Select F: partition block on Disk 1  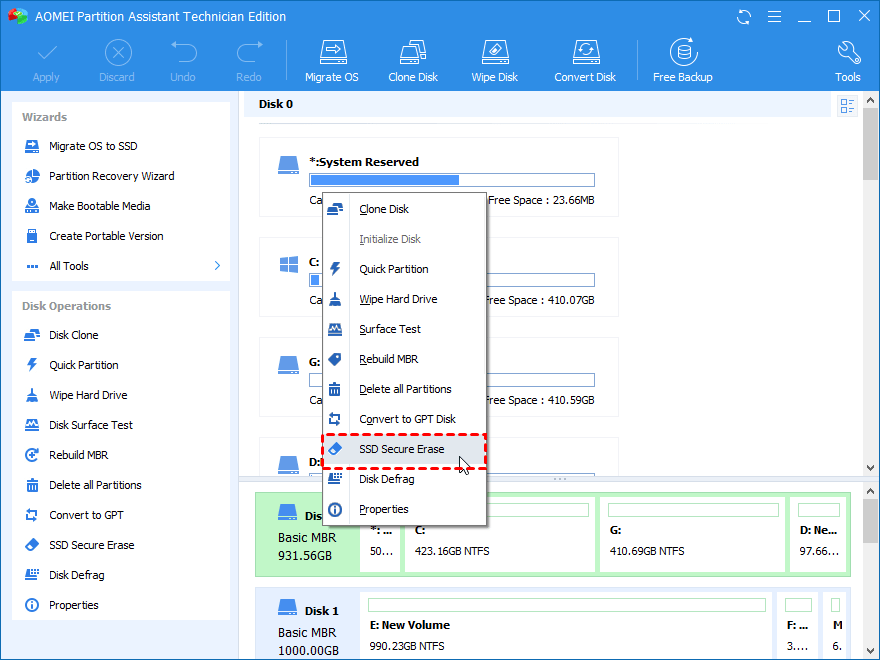click(x=798, y=624)
